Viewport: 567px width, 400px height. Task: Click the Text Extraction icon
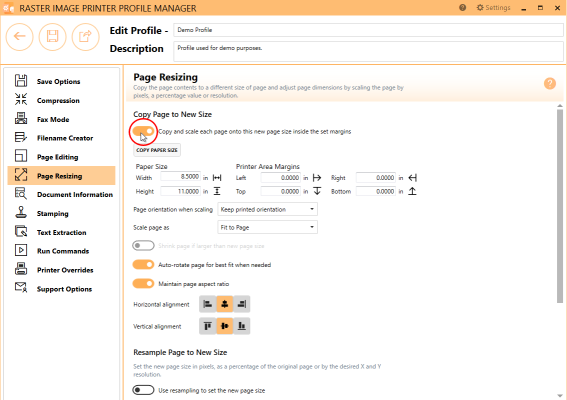[x=21, y=231]
